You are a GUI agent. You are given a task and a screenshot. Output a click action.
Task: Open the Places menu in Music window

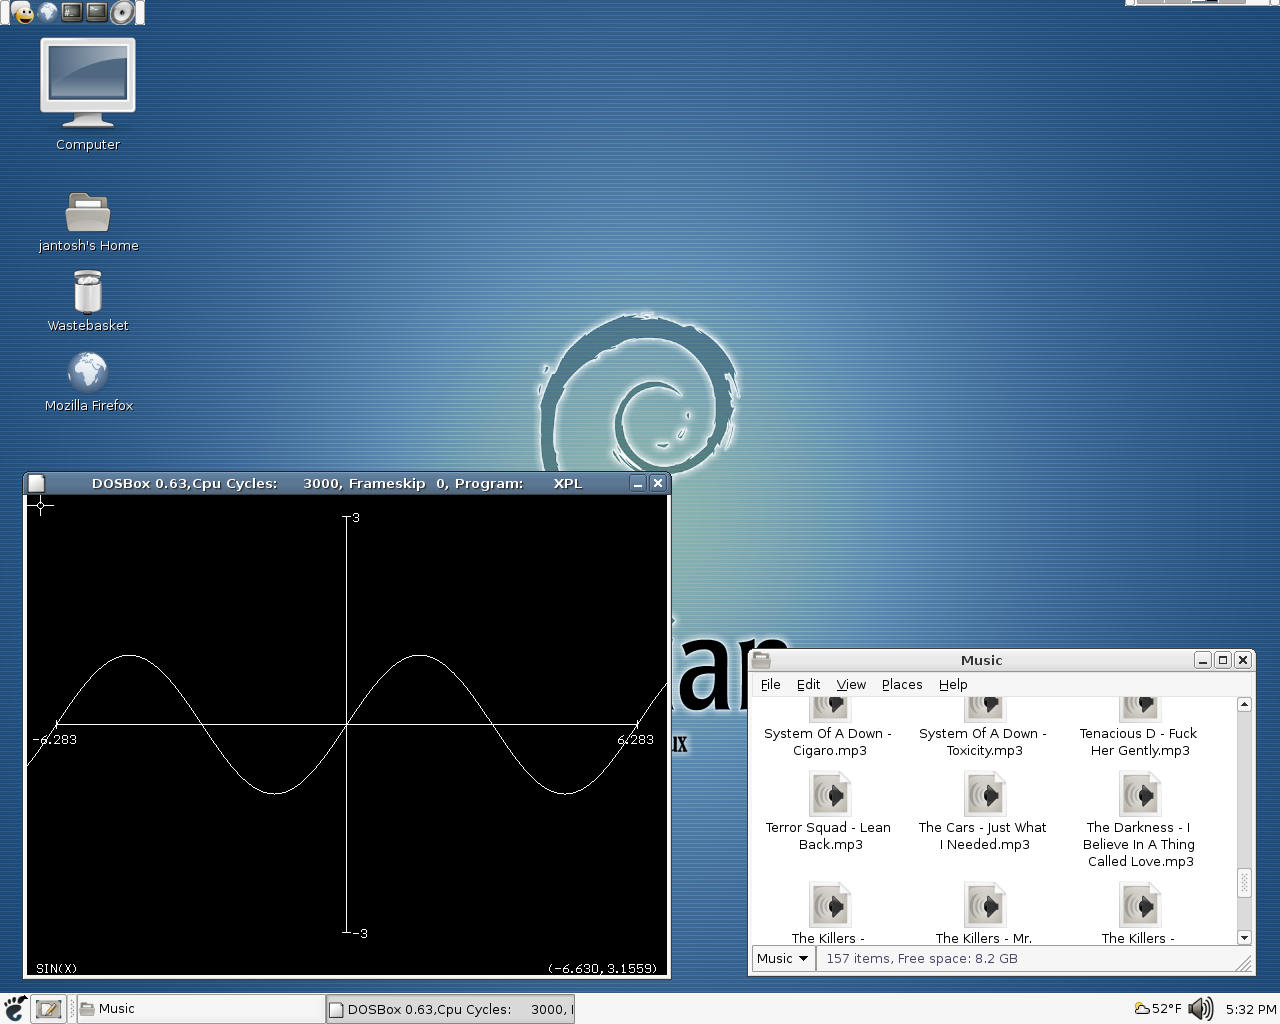tap(902, 684)
